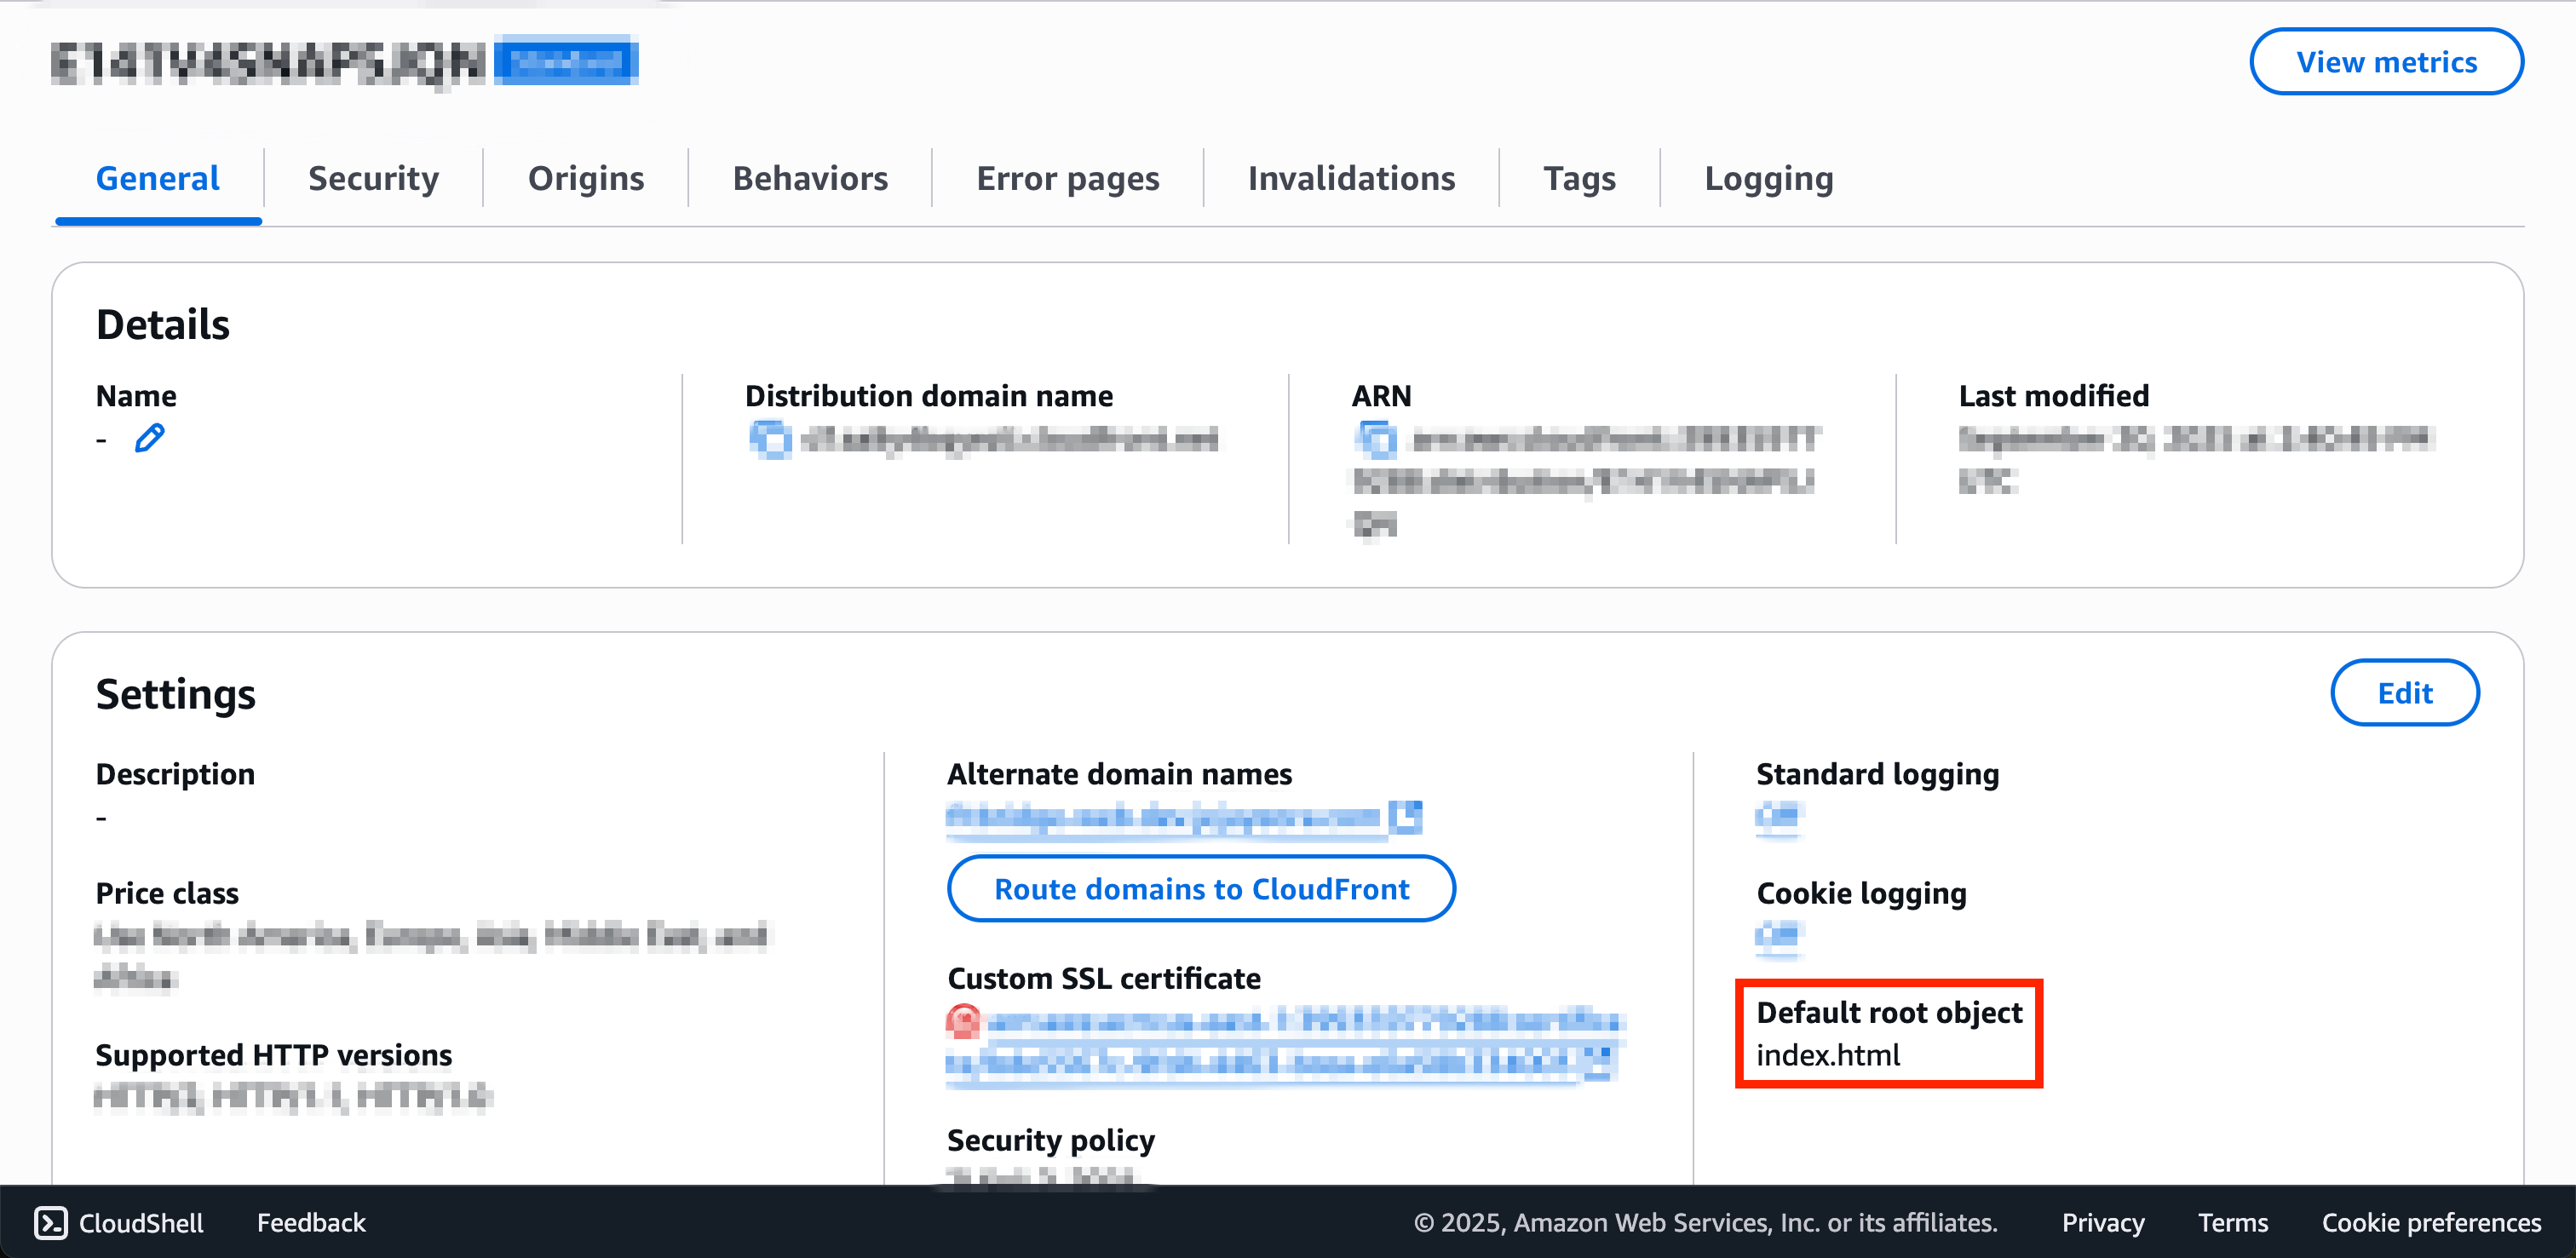
Task: Click the certificate warning icon
Action: (963, 1022)
